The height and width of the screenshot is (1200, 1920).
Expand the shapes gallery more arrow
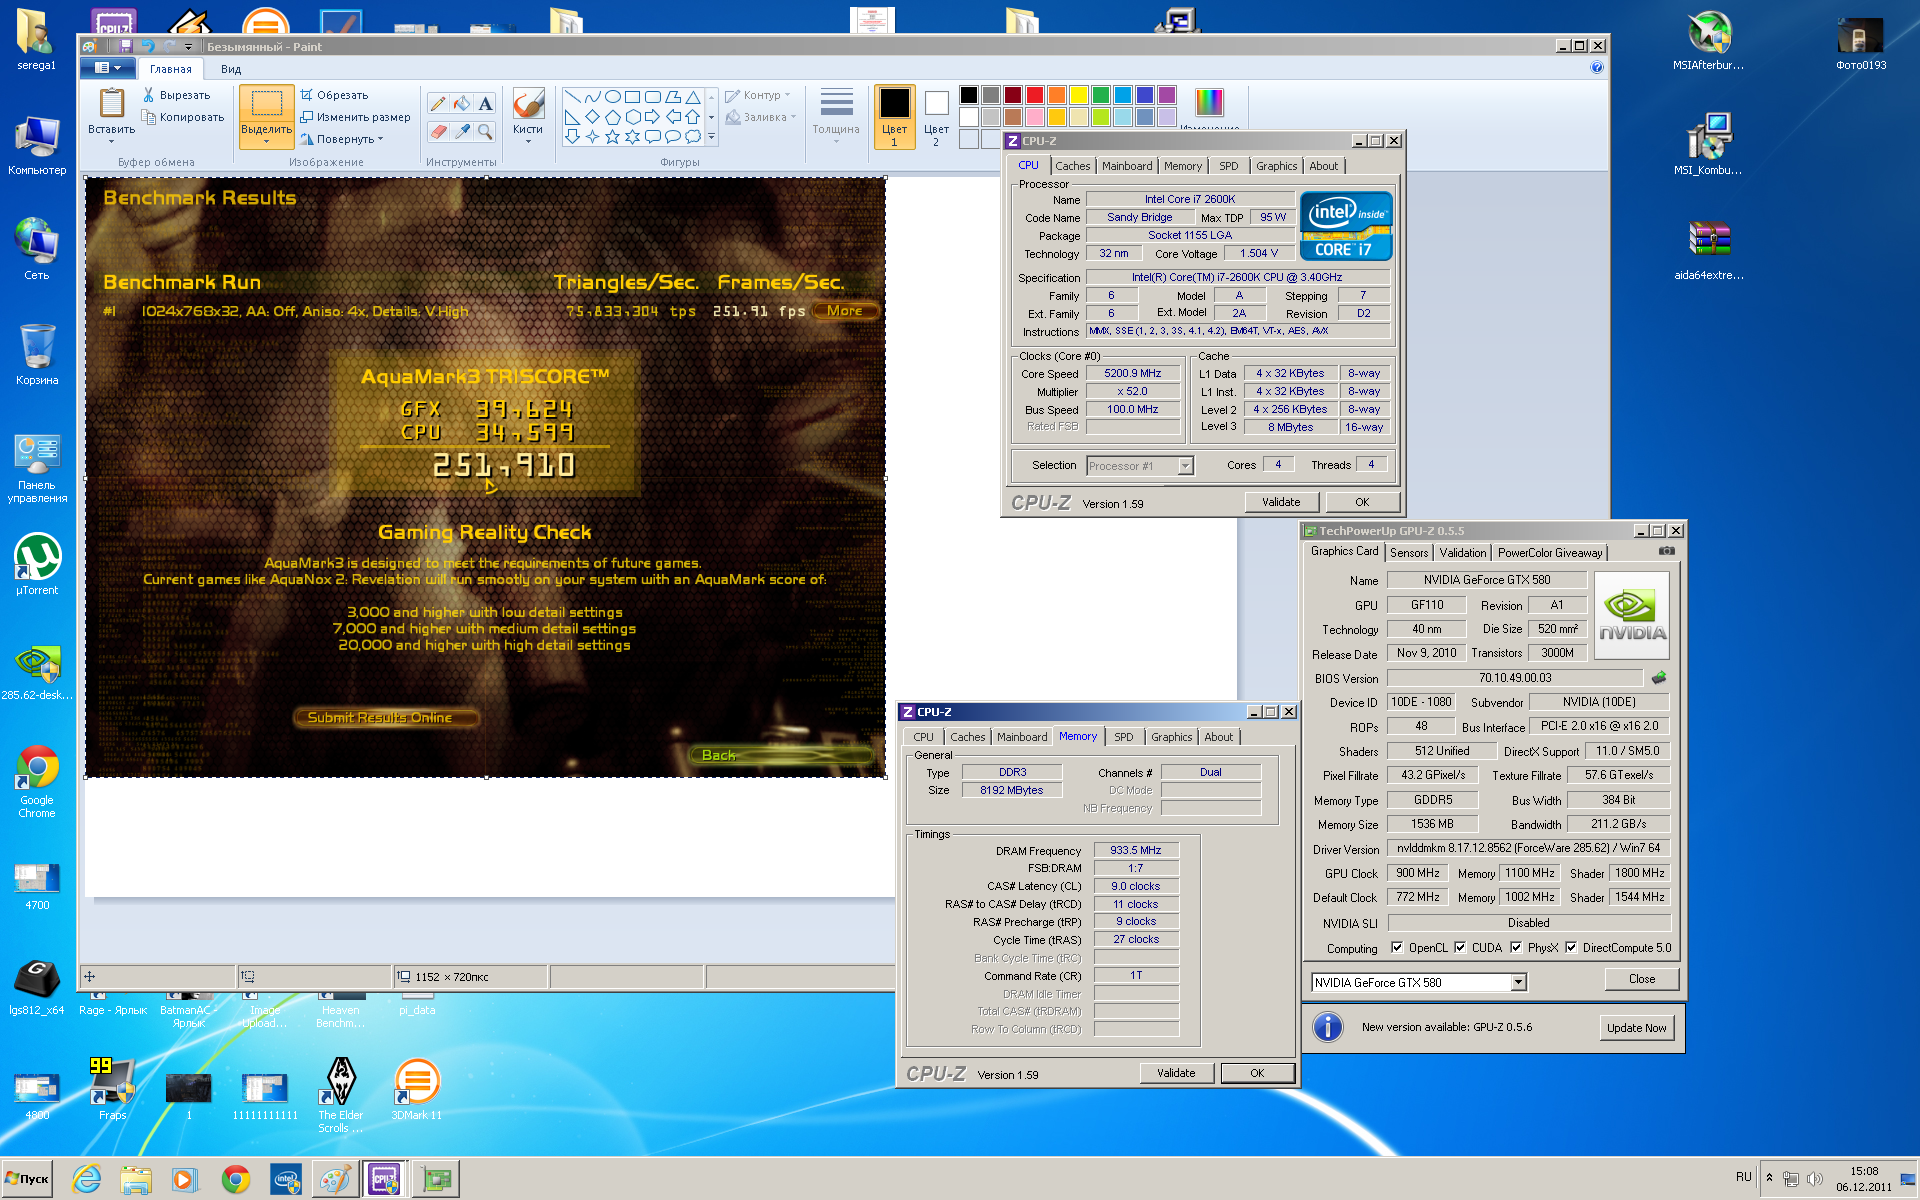(711, 137)
